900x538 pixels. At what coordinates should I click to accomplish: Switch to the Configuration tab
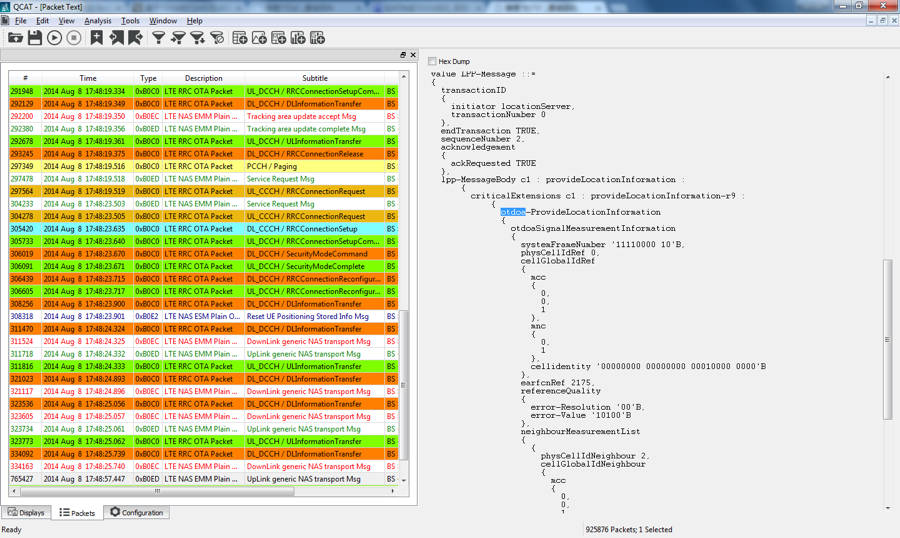(x=137, y=512)
